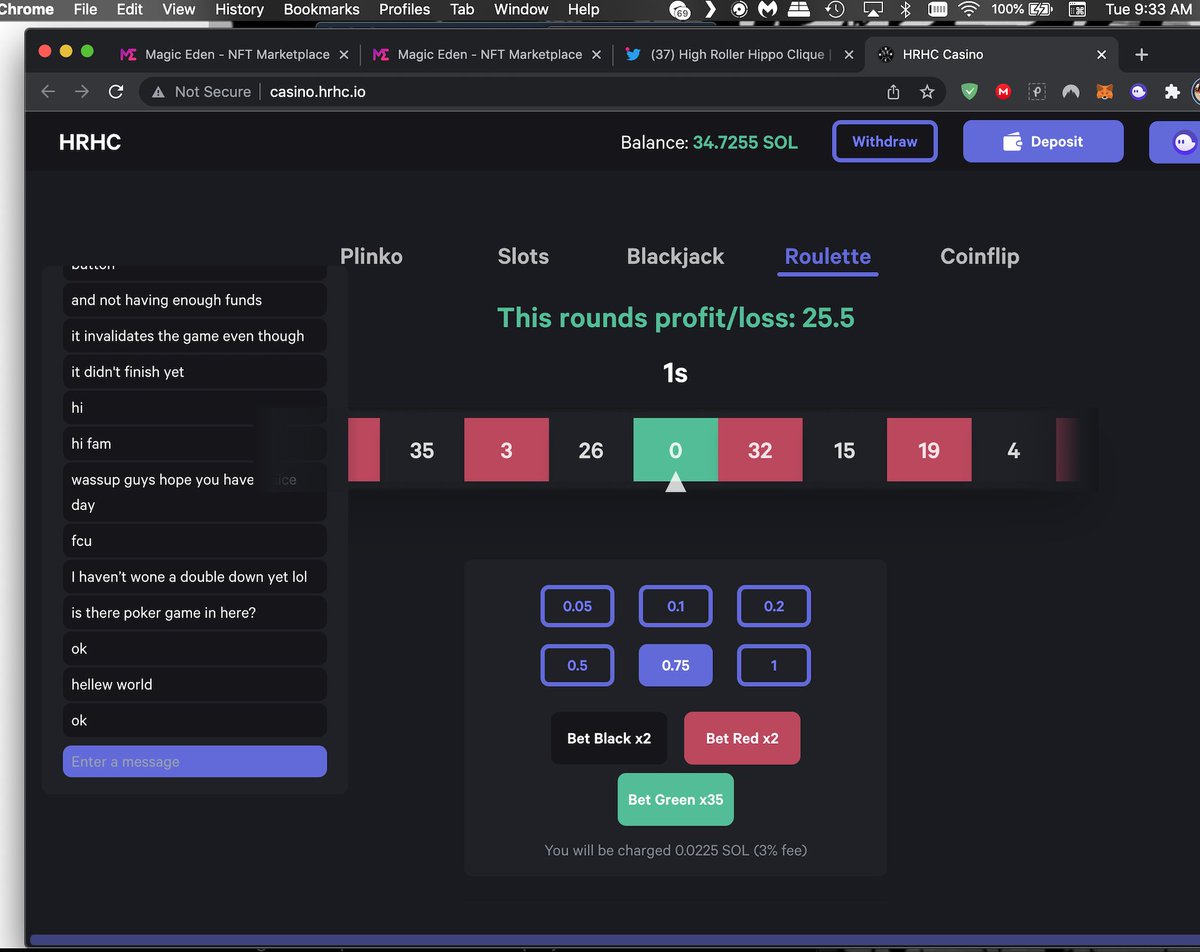Image resolution: width=1200 pixels, height=952 pixels.
Task: Click the red 32 roulette tile
Action: point(760,450)
